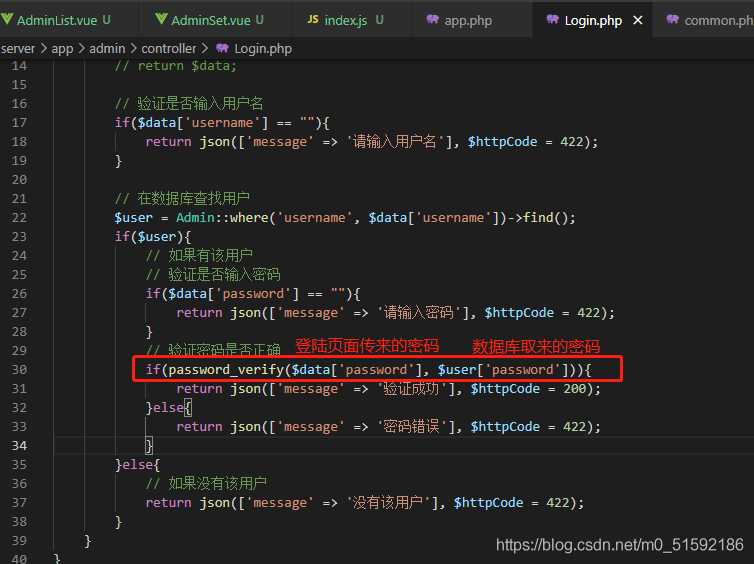754x564 pixels.
Task: Click the string '请输入用户名' on line 18
Action: (x=394, y=141)
